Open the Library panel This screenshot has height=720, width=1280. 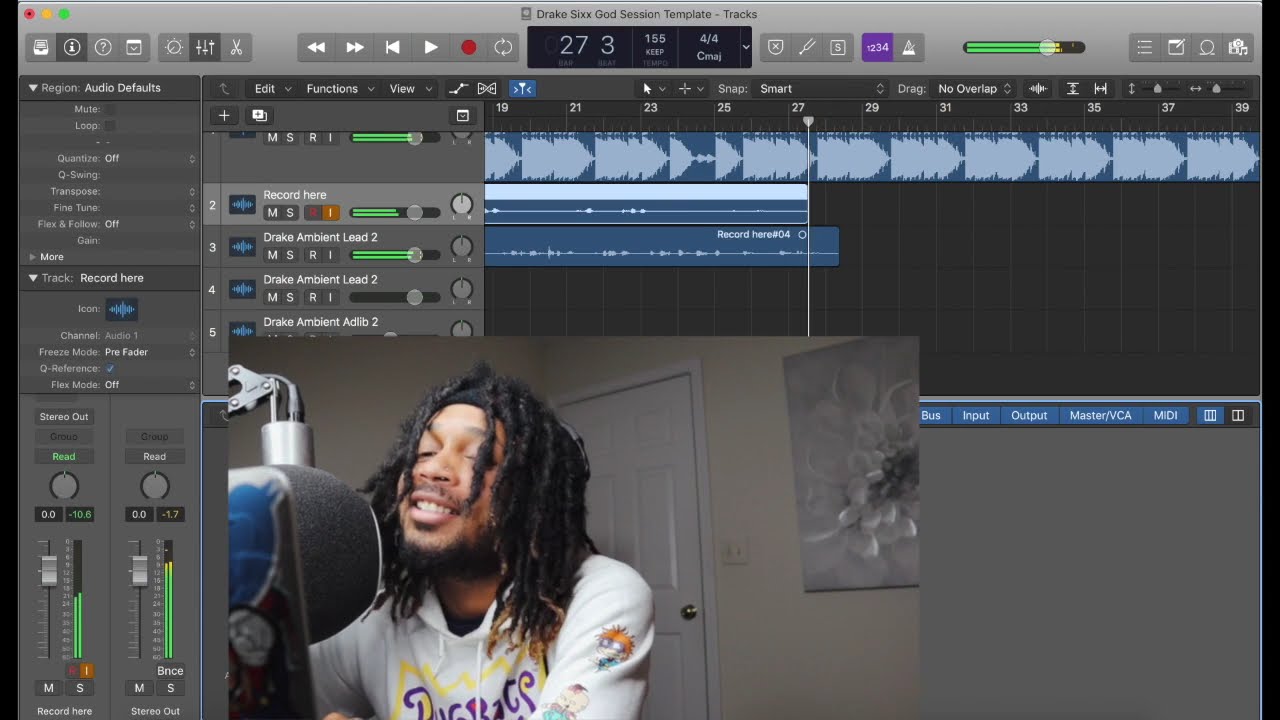tap(41, 47)
